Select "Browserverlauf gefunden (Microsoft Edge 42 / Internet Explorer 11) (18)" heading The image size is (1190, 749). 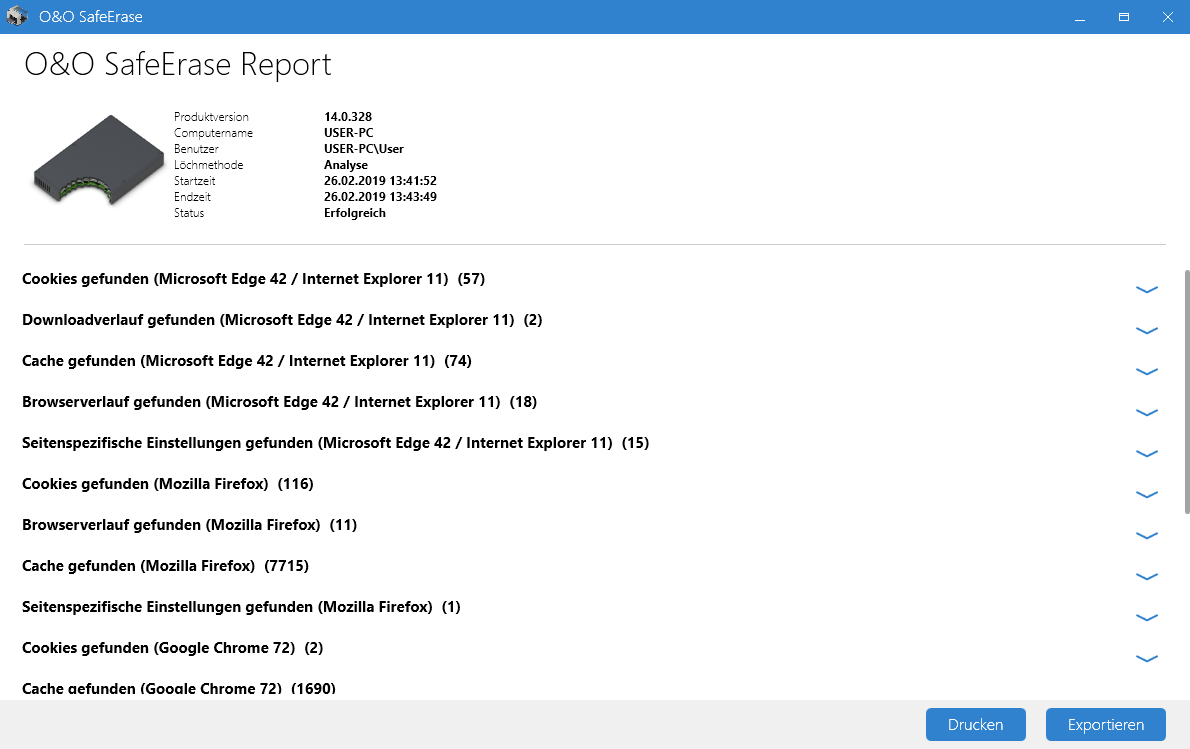279,402
